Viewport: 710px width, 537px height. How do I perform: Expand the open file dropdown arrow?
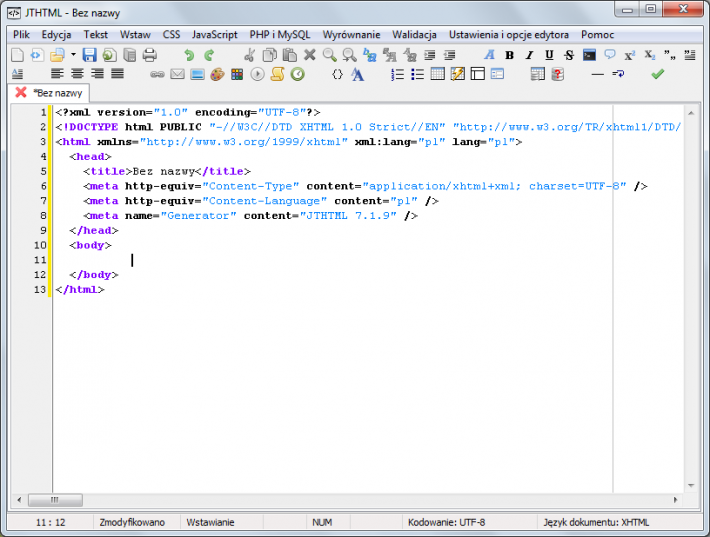point(73,55)
